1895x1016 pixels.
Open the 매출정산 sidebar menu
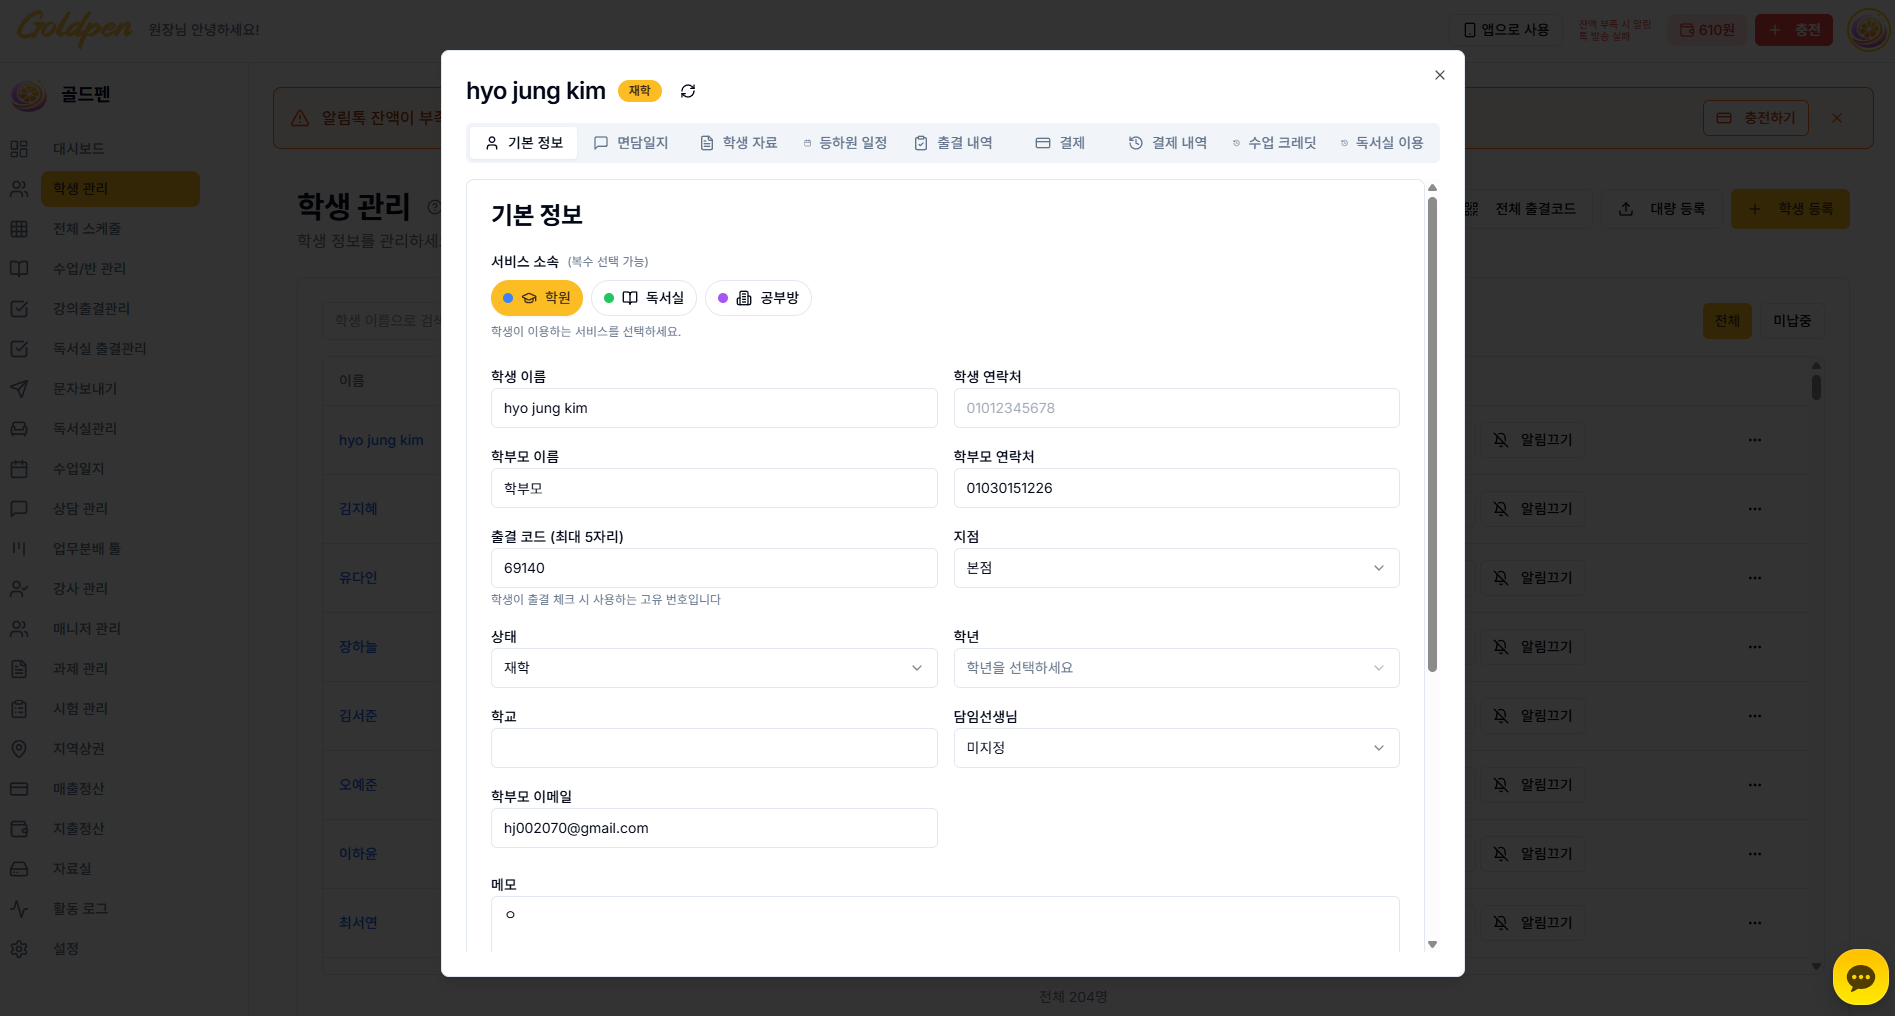80,788
